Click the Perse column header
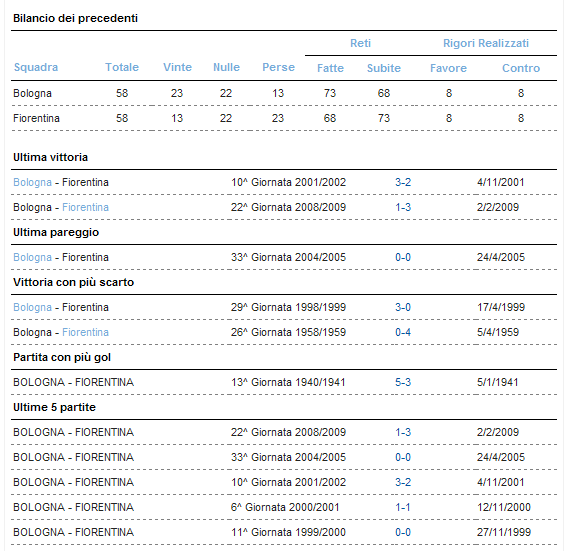 point(278,67)
